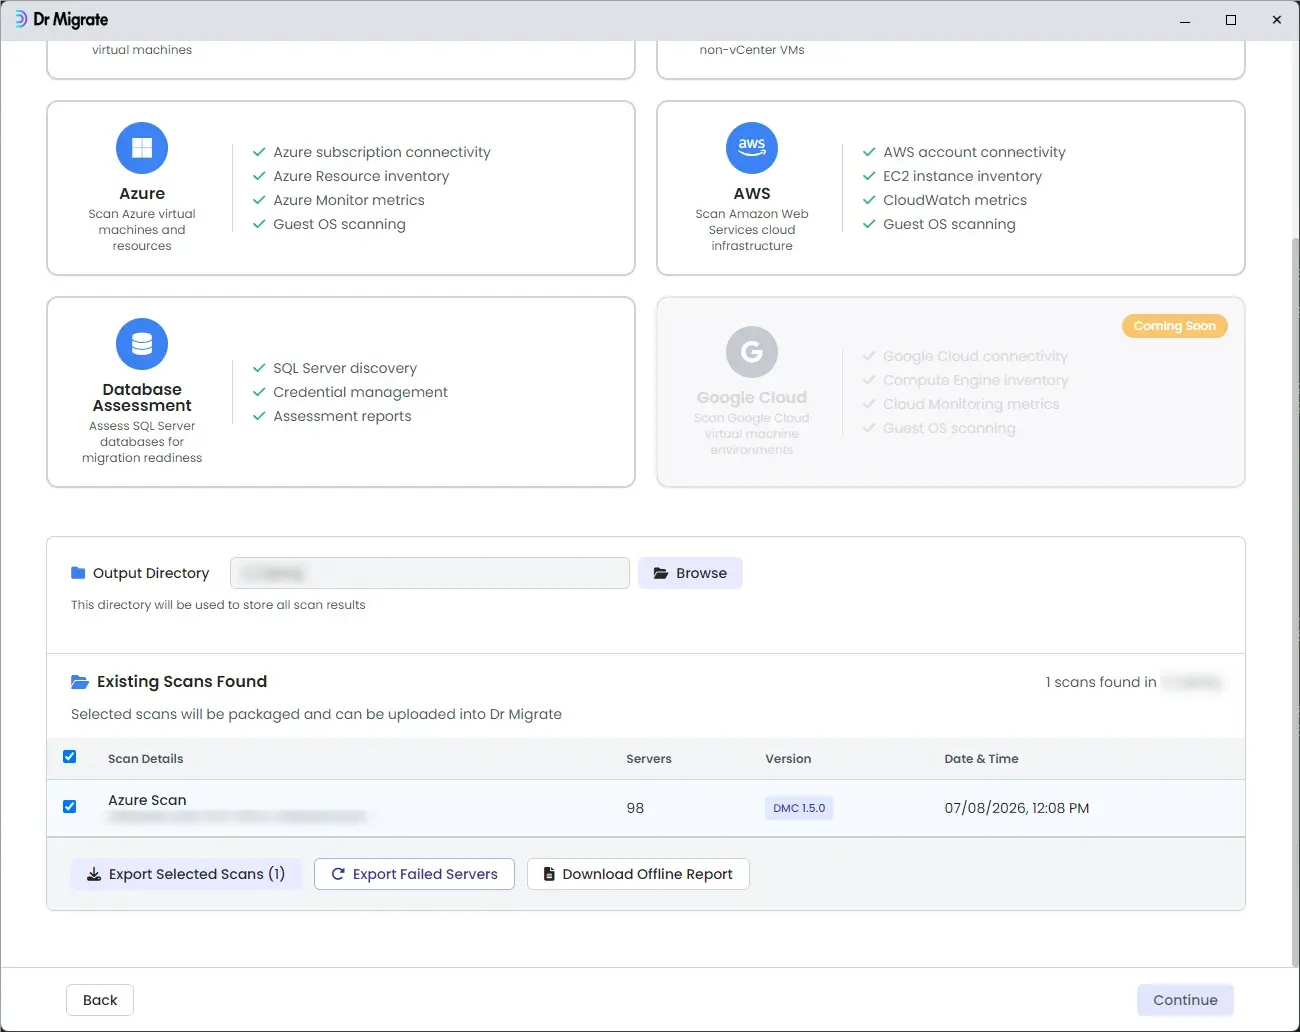
Task: Click the Existing Scans Found folder icon
Action: click(80, 682)
